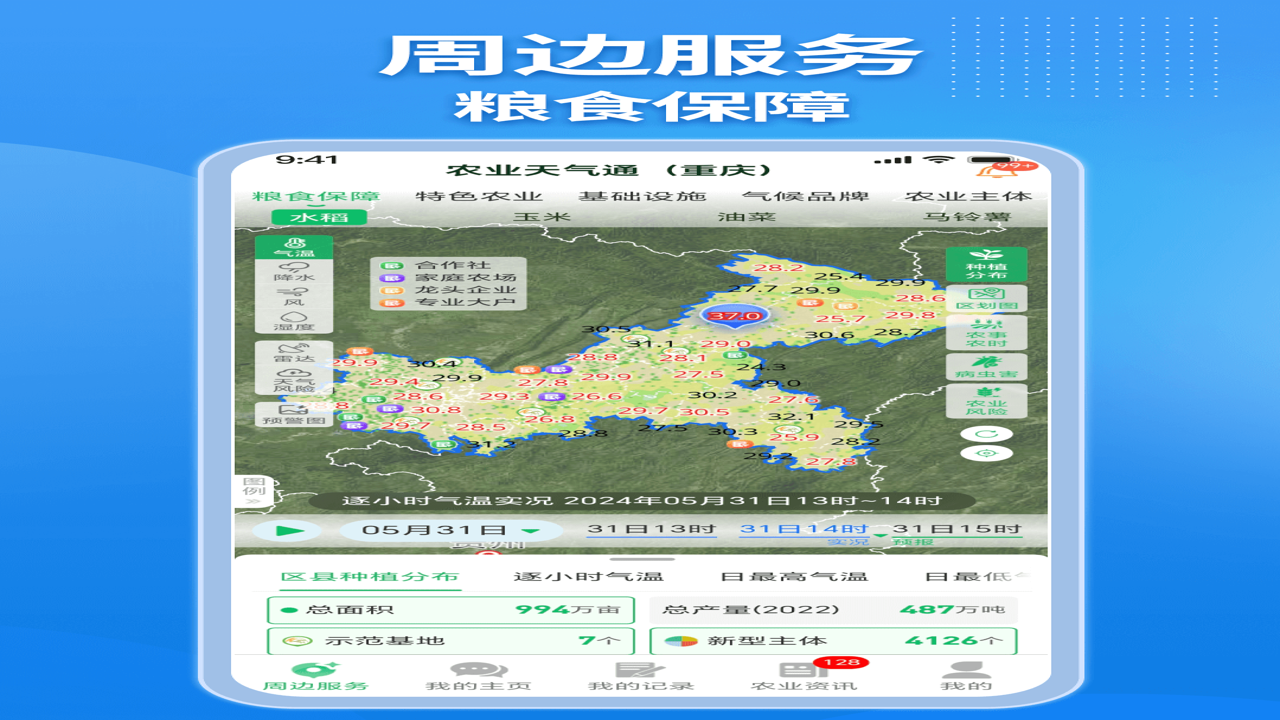
Task: Select the 风 wind layer
Action: pyautogui.click(x=295, y=296)
